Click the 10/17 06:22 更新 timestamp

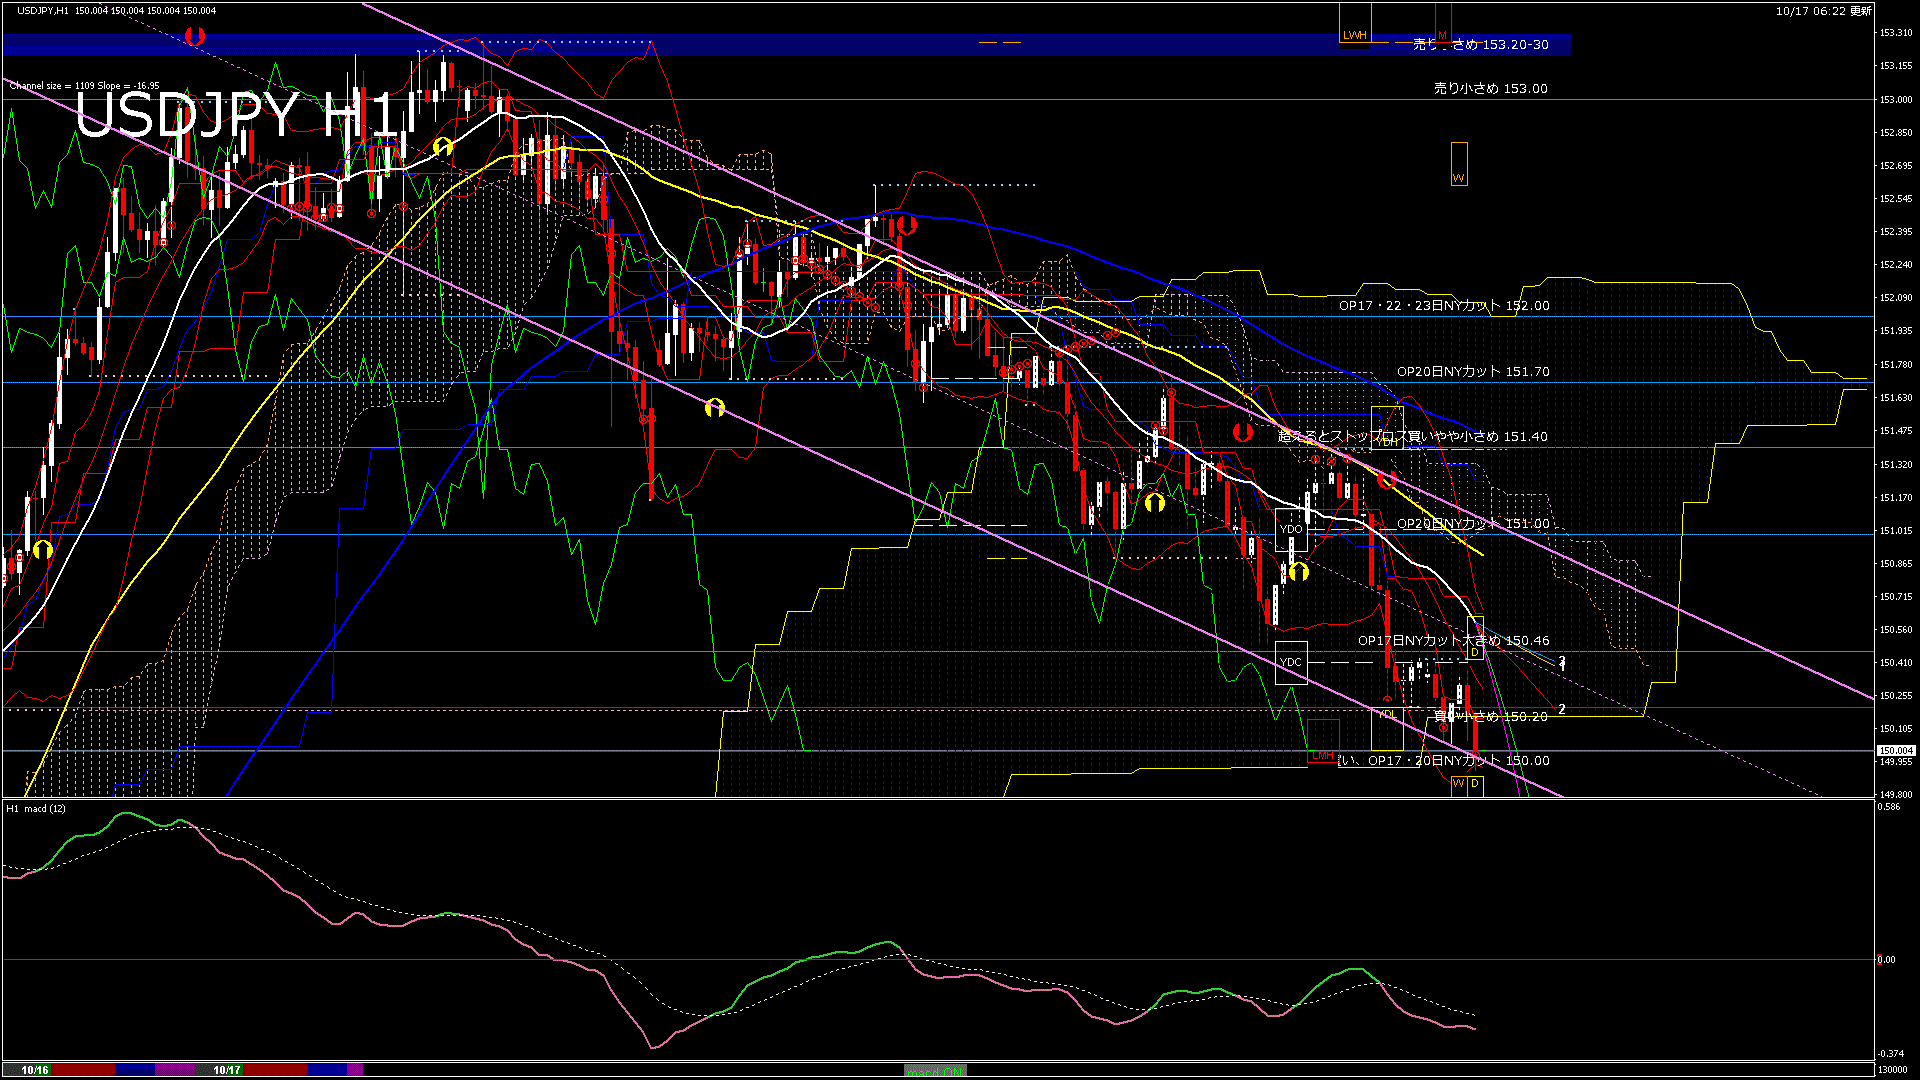pyautogui.click(x=1823, y=11)
